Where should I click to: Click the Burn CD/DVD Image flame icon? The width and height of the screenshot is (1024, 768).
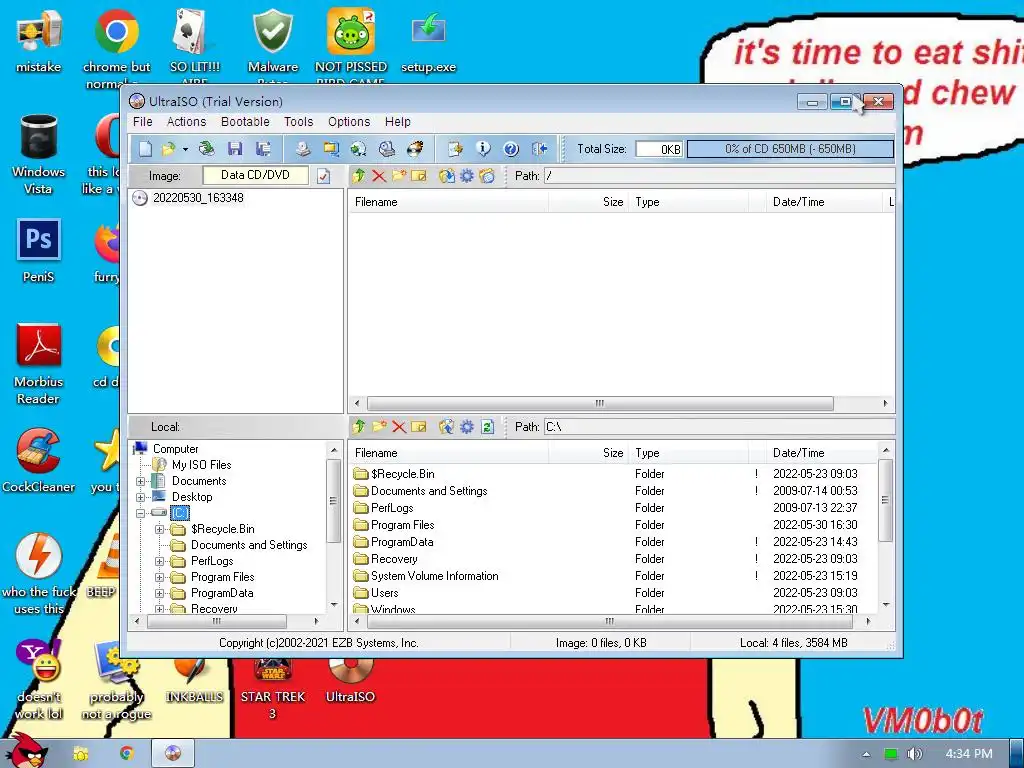[415, 149]
